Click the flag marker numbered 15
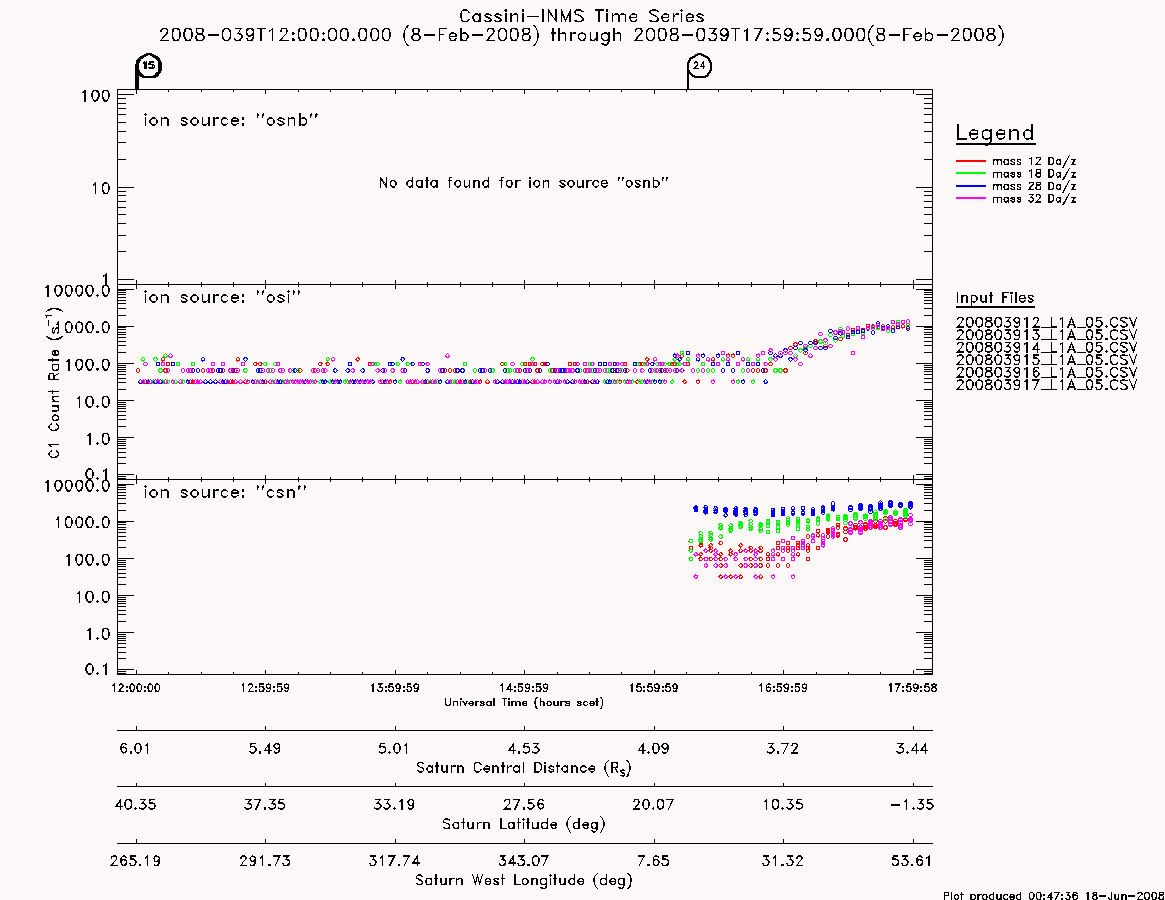Viewport: 1165px width, 900px height. (x=149, y=66)
